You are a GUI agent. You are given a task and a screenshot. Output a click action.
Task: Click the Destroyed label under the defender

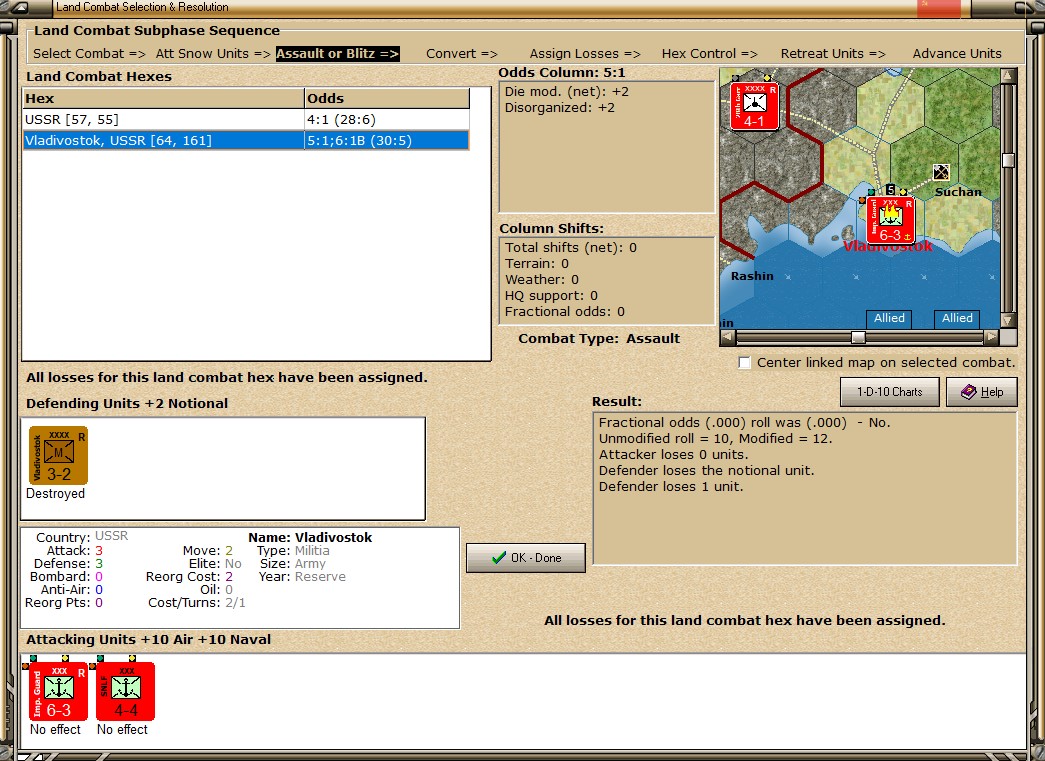[x=55, y=494]
